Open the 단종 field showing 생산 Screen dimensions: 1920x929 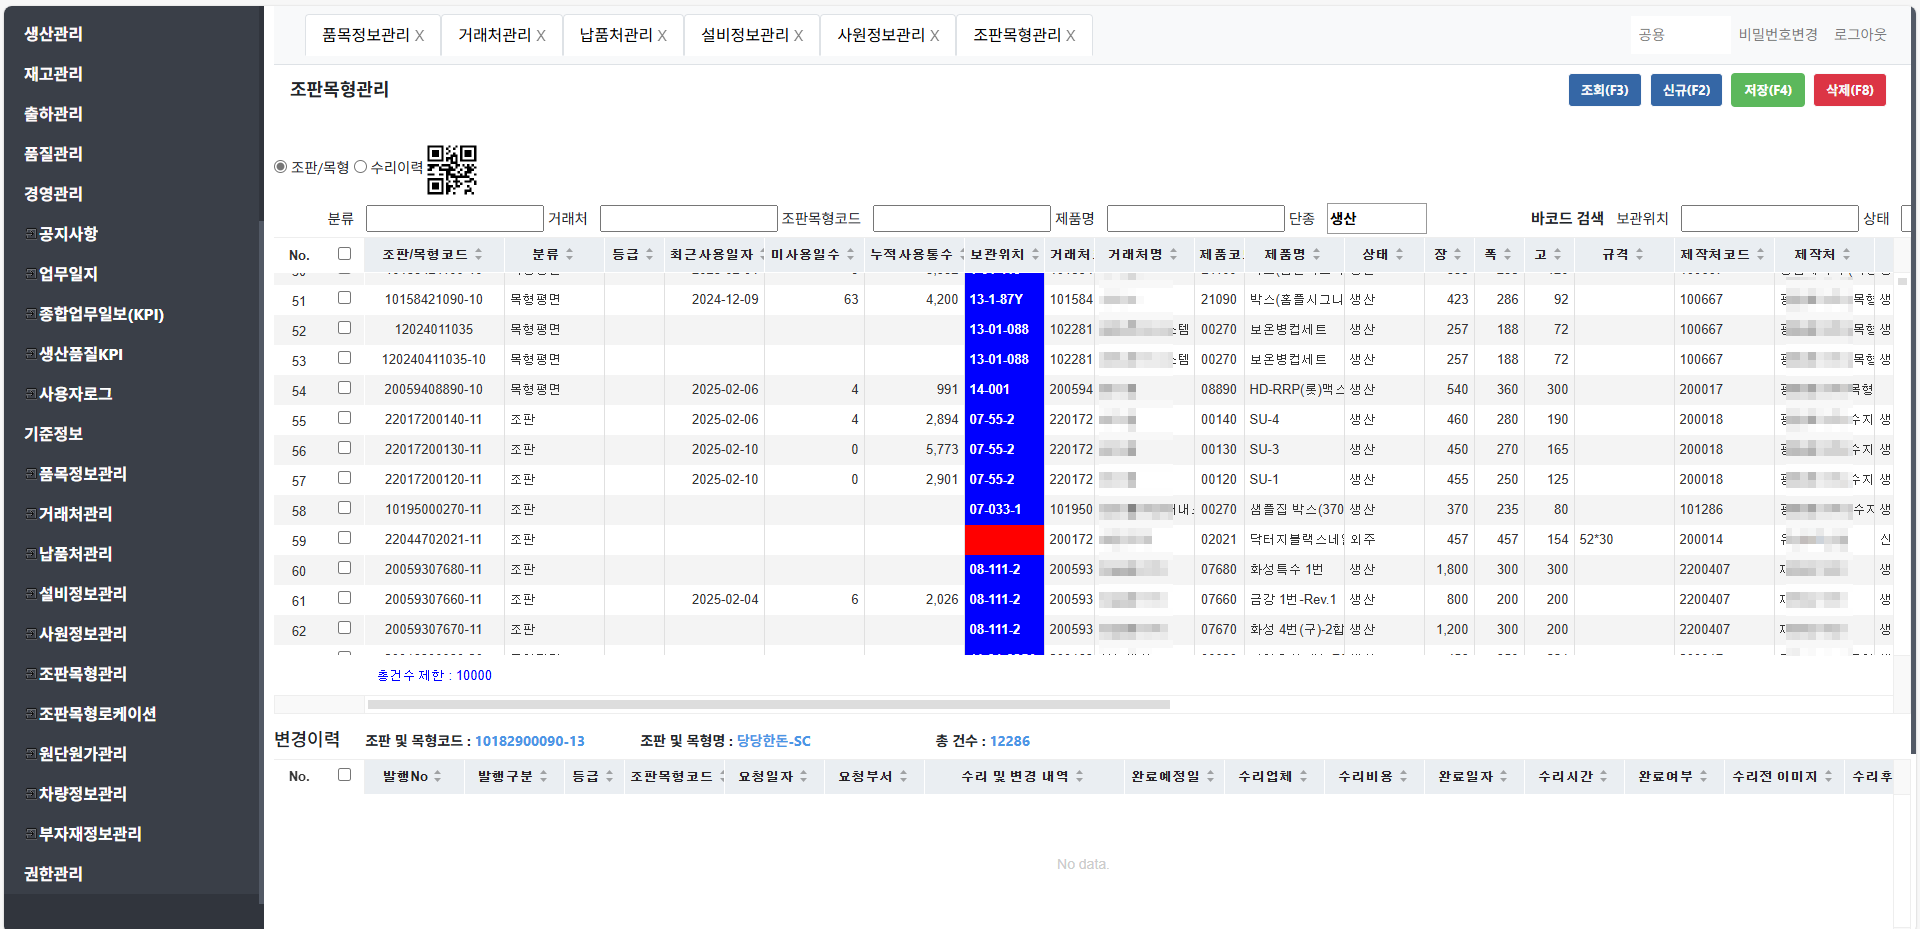click(x=1376, y=218)
